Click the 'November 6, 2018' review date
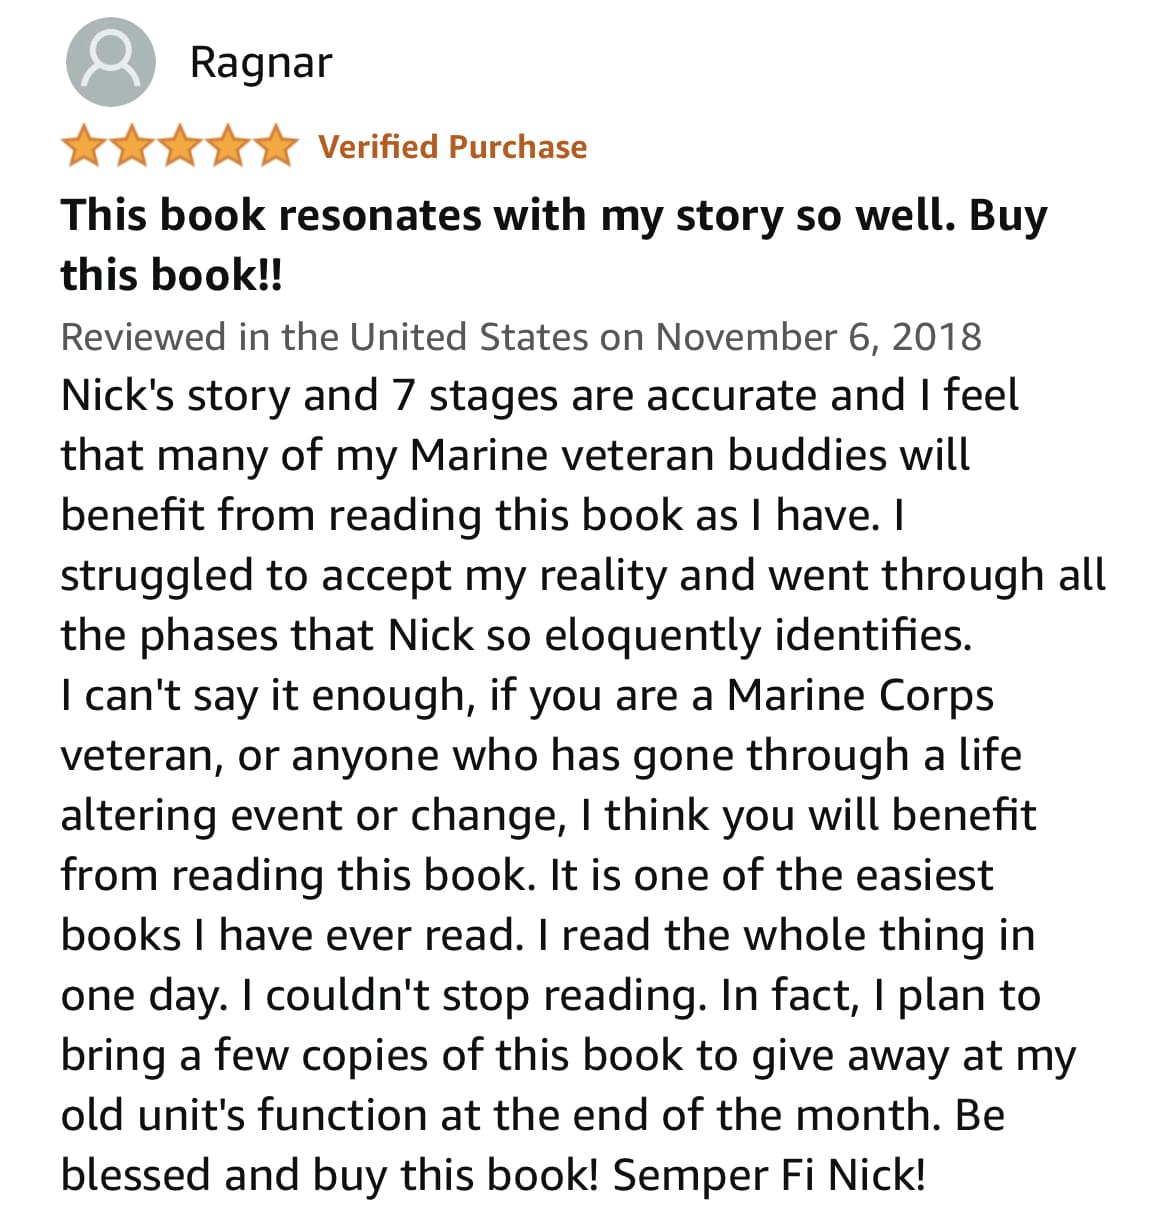 818,336
